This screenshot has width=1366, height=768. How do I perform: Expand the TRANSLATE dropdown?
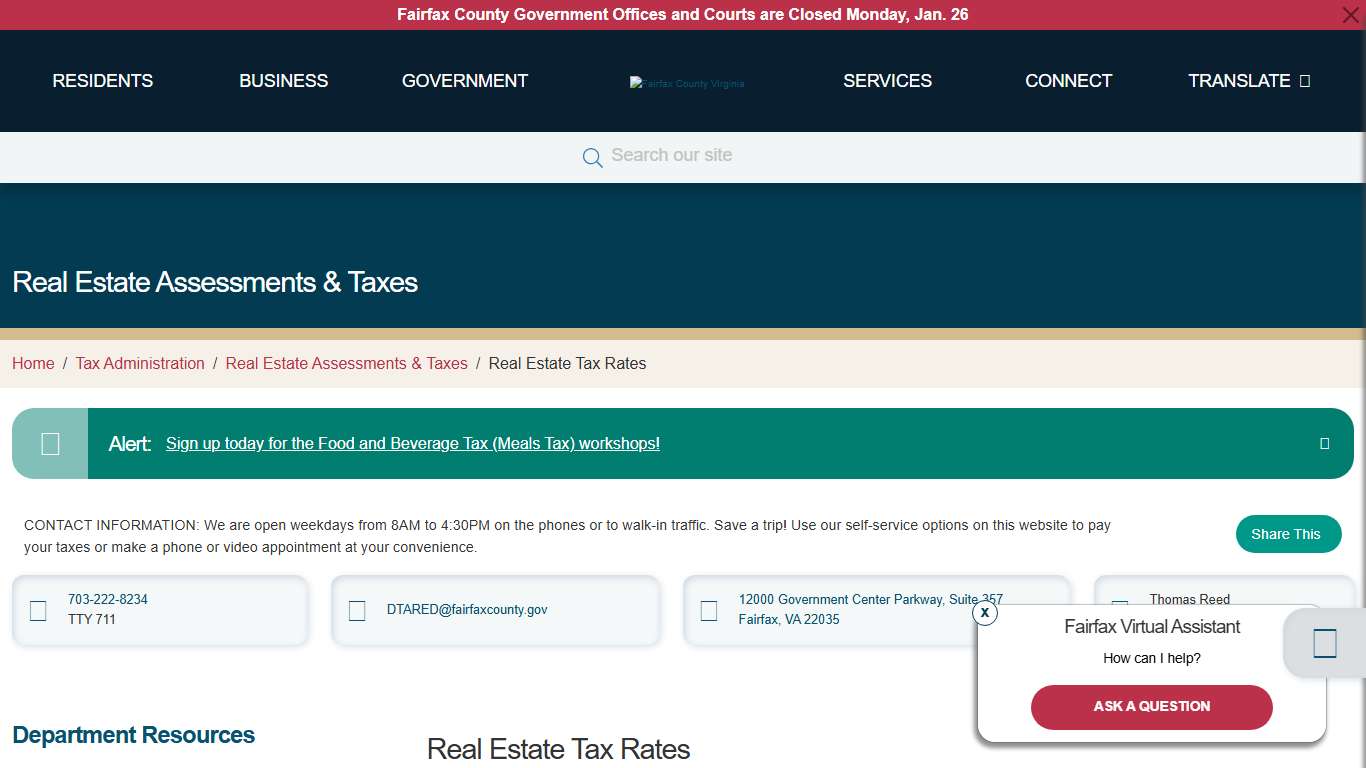(1248, 81)
